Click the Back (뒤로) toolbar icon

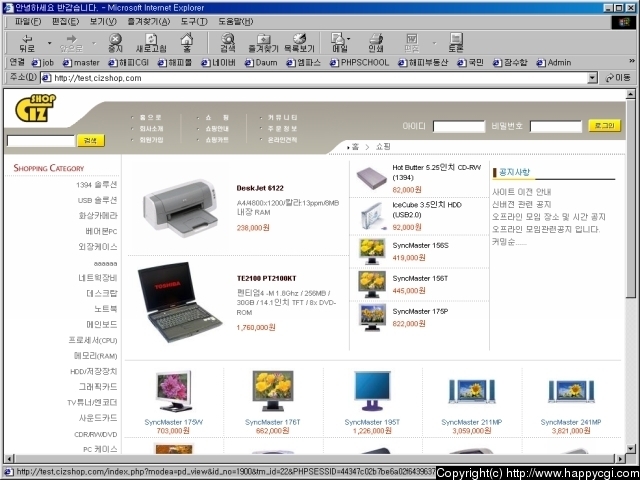[x=27, y=43]
